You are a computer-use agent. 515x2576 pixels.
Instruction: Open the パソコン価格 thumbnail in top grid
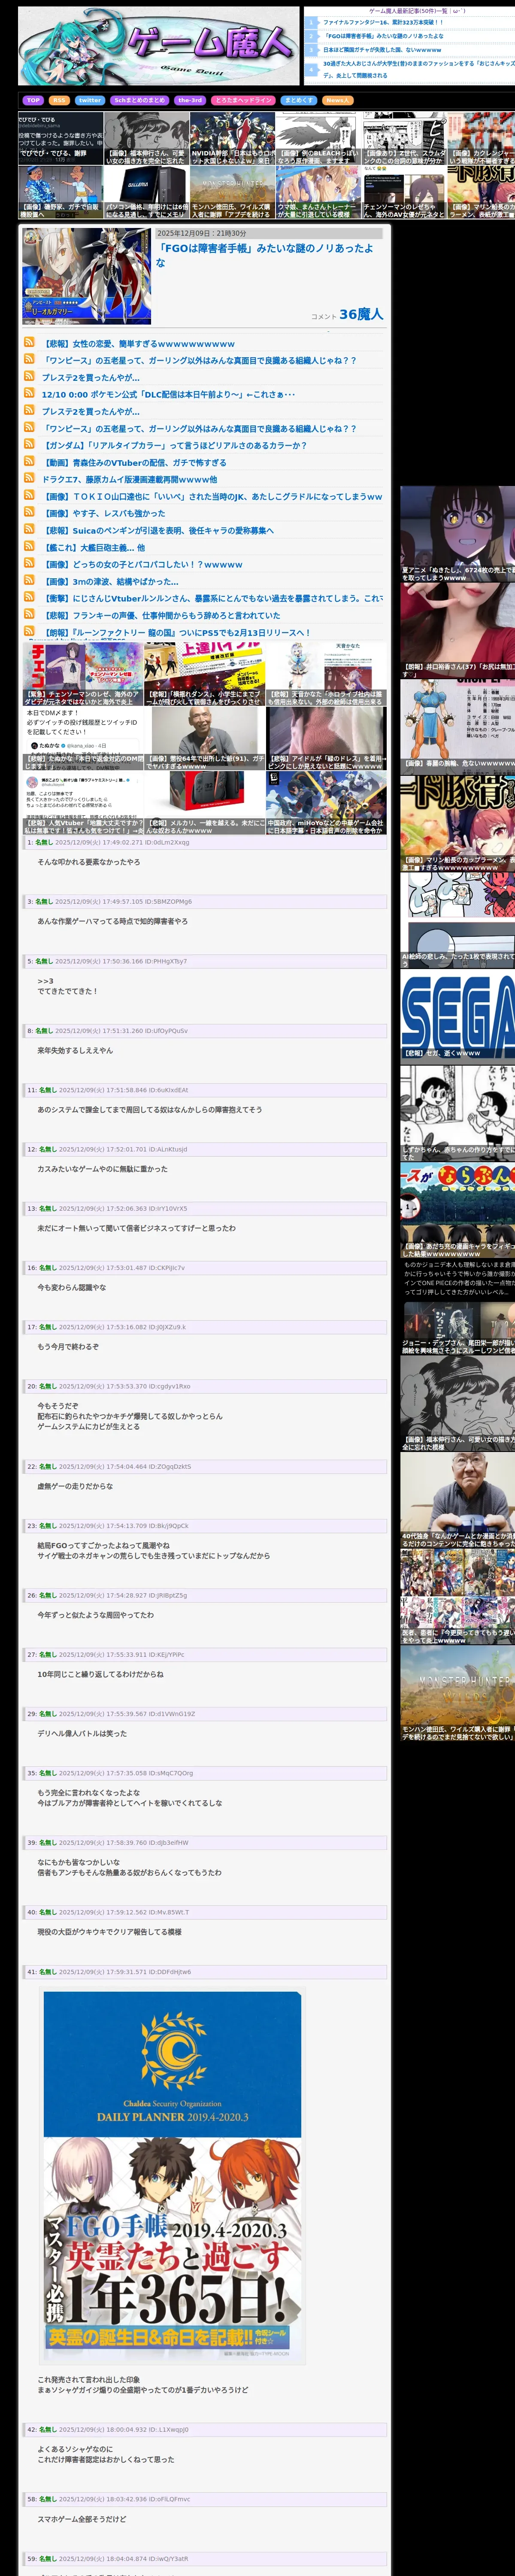pos(145,192)
